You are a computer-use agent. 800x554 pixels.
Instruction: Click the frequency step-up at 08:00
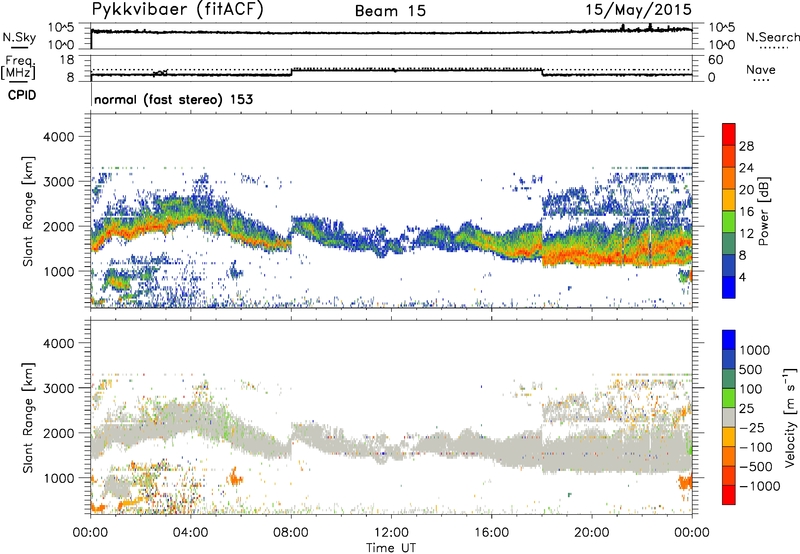pyautogui.click(x=291, y=72)
